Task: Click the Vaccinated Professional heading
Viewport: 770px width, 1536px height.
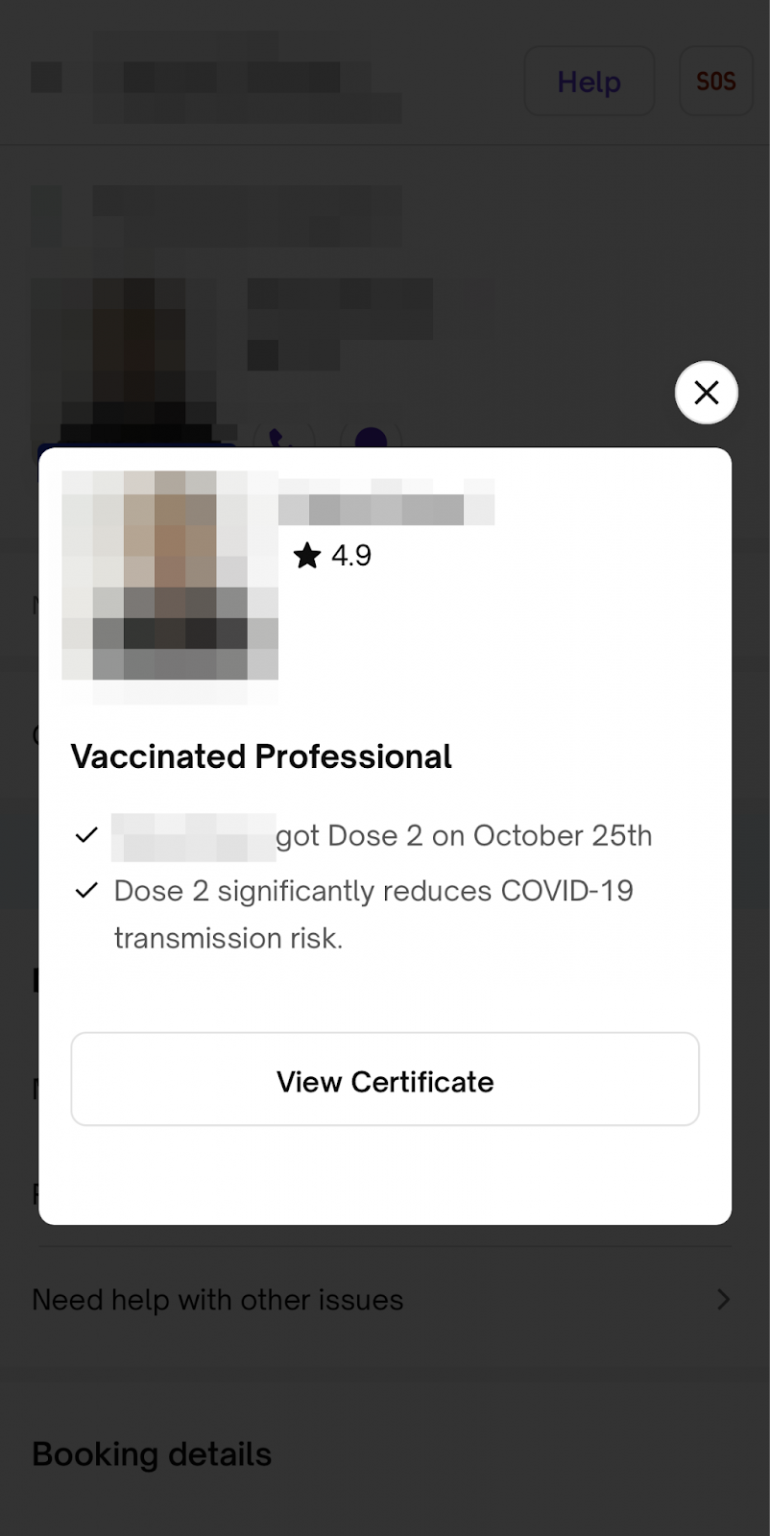Action: coord(261,757)
